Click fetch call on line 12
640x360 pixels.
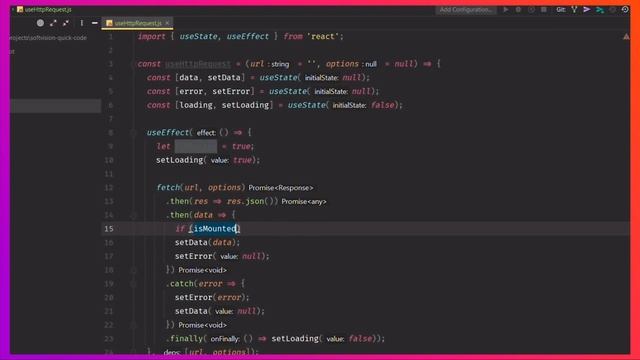tap(168, 187)
